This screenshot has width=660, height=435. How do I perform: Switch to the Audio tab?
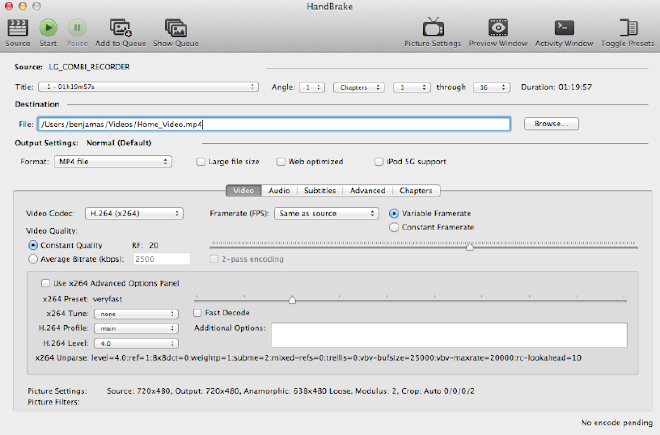coord(279,190)
